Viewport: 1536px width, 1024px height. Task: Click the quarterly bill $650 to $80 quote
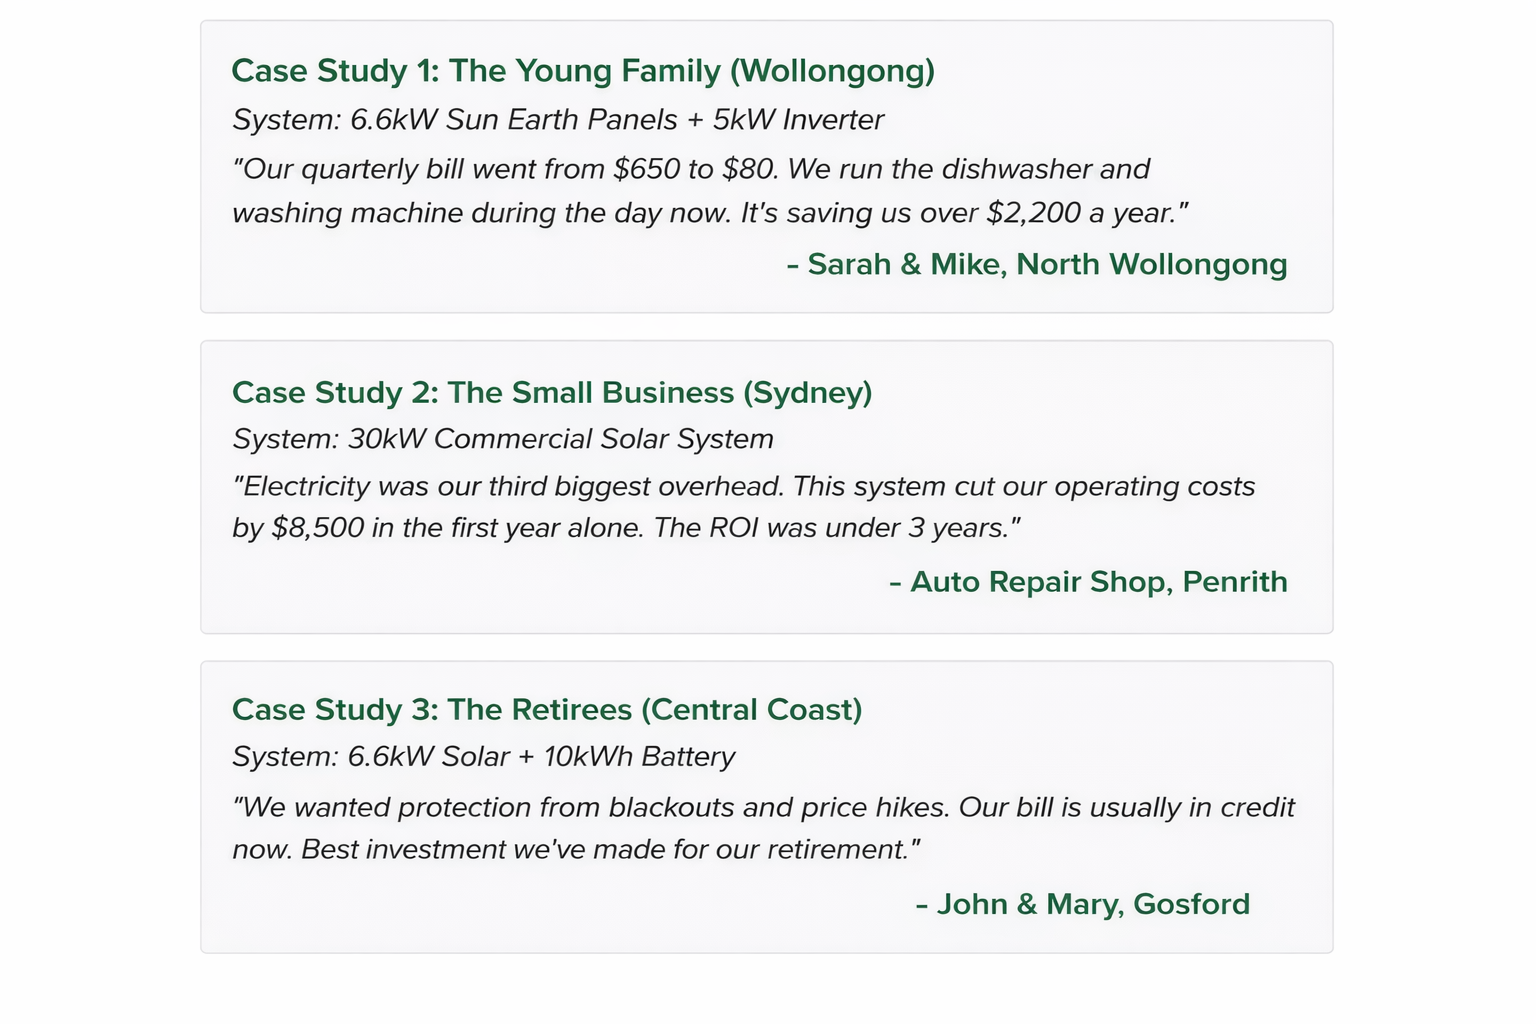tap(691, 168)
